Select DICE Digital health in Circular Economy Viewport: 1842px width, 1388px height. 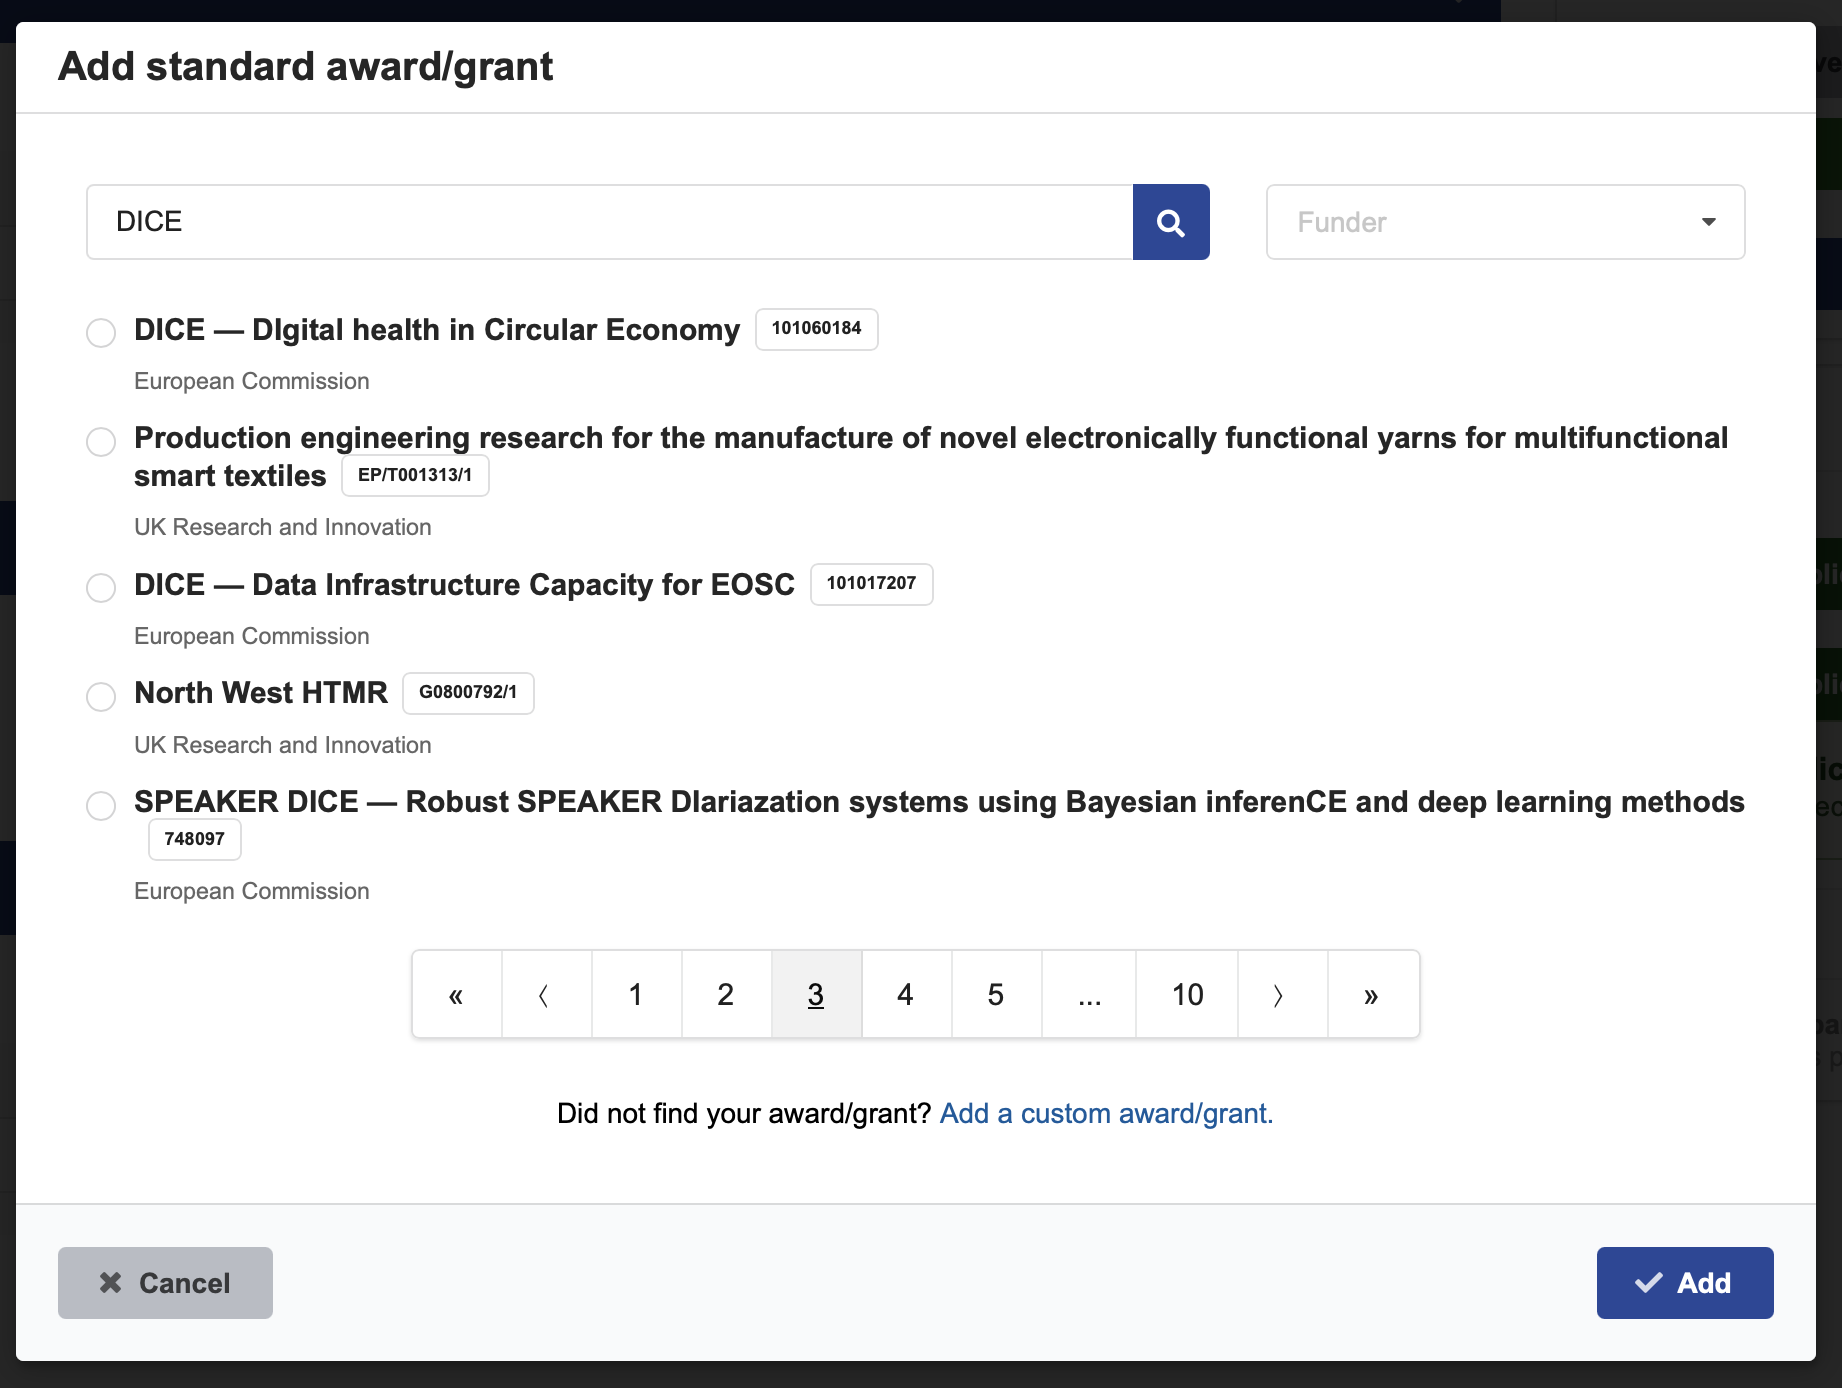(101, 332)
